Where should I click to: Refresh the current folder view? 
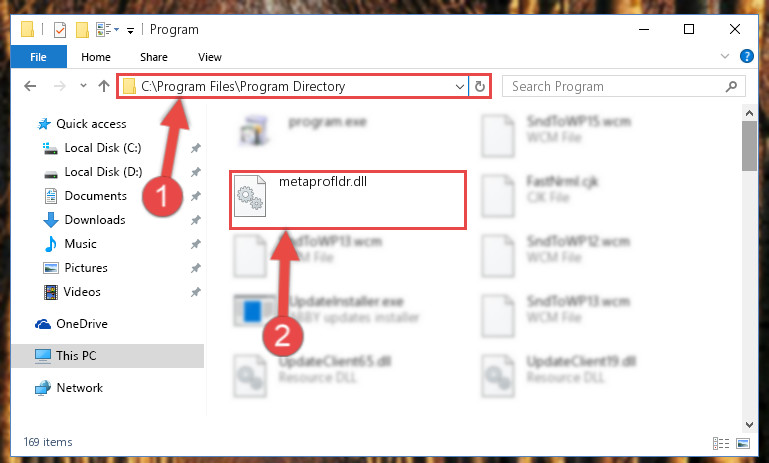[480, 87]
